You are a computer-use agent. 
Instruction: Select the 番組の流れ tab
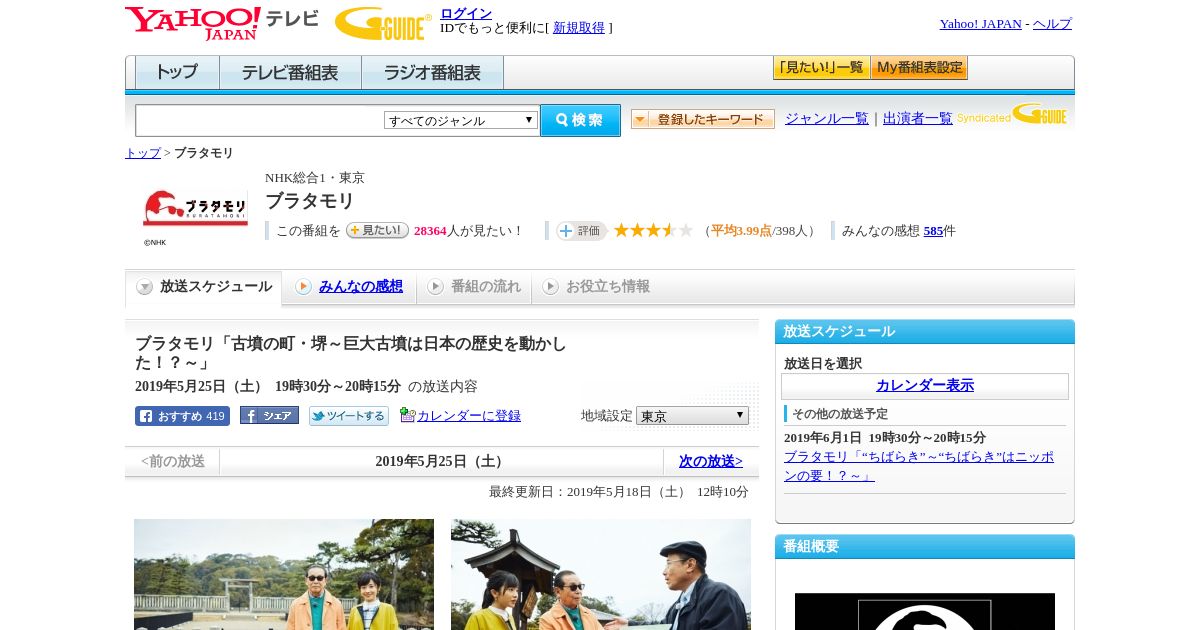pos(474,287)
